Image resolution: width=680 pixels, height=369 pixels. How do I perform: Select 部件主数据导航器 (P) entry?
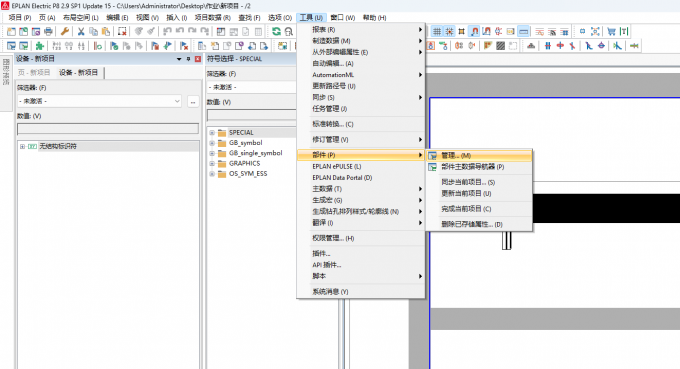pos(479,167)
